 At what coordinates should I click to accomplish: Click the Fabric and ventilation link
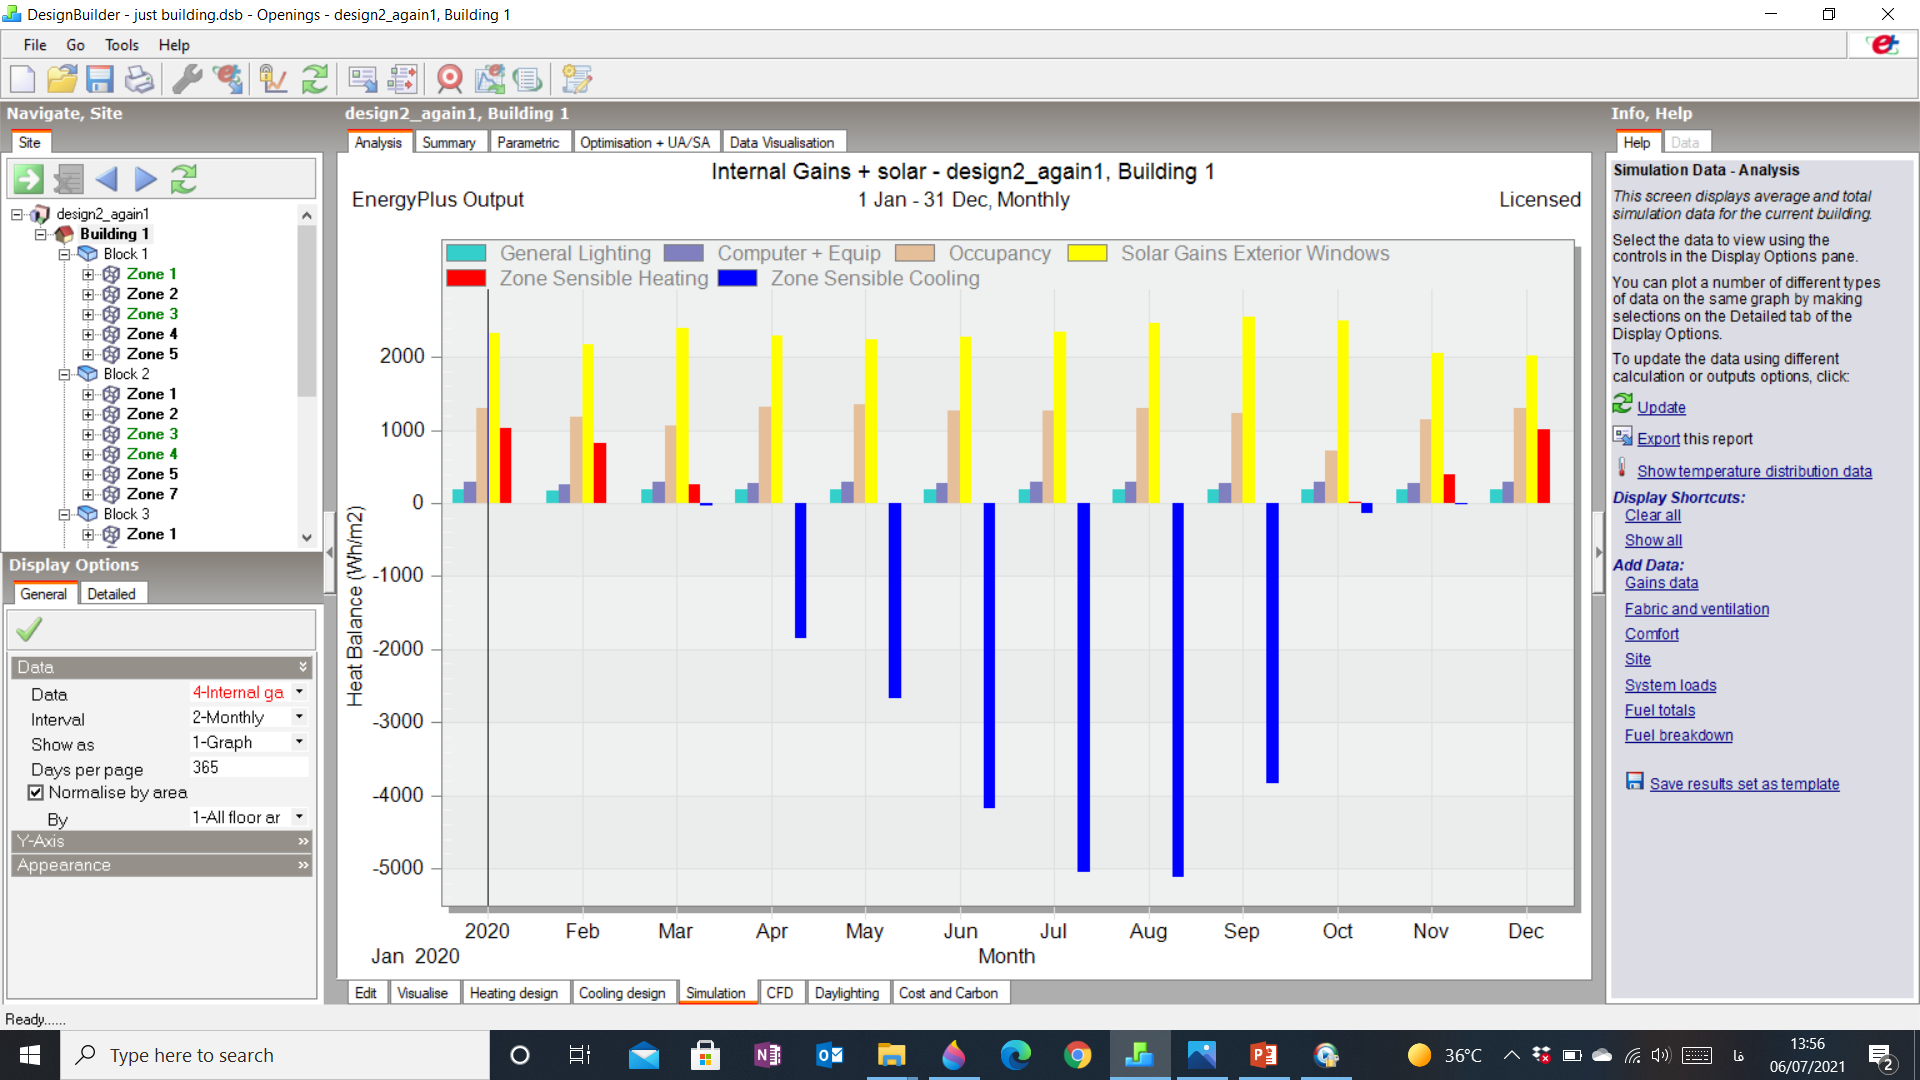[x=1697, y=609]
